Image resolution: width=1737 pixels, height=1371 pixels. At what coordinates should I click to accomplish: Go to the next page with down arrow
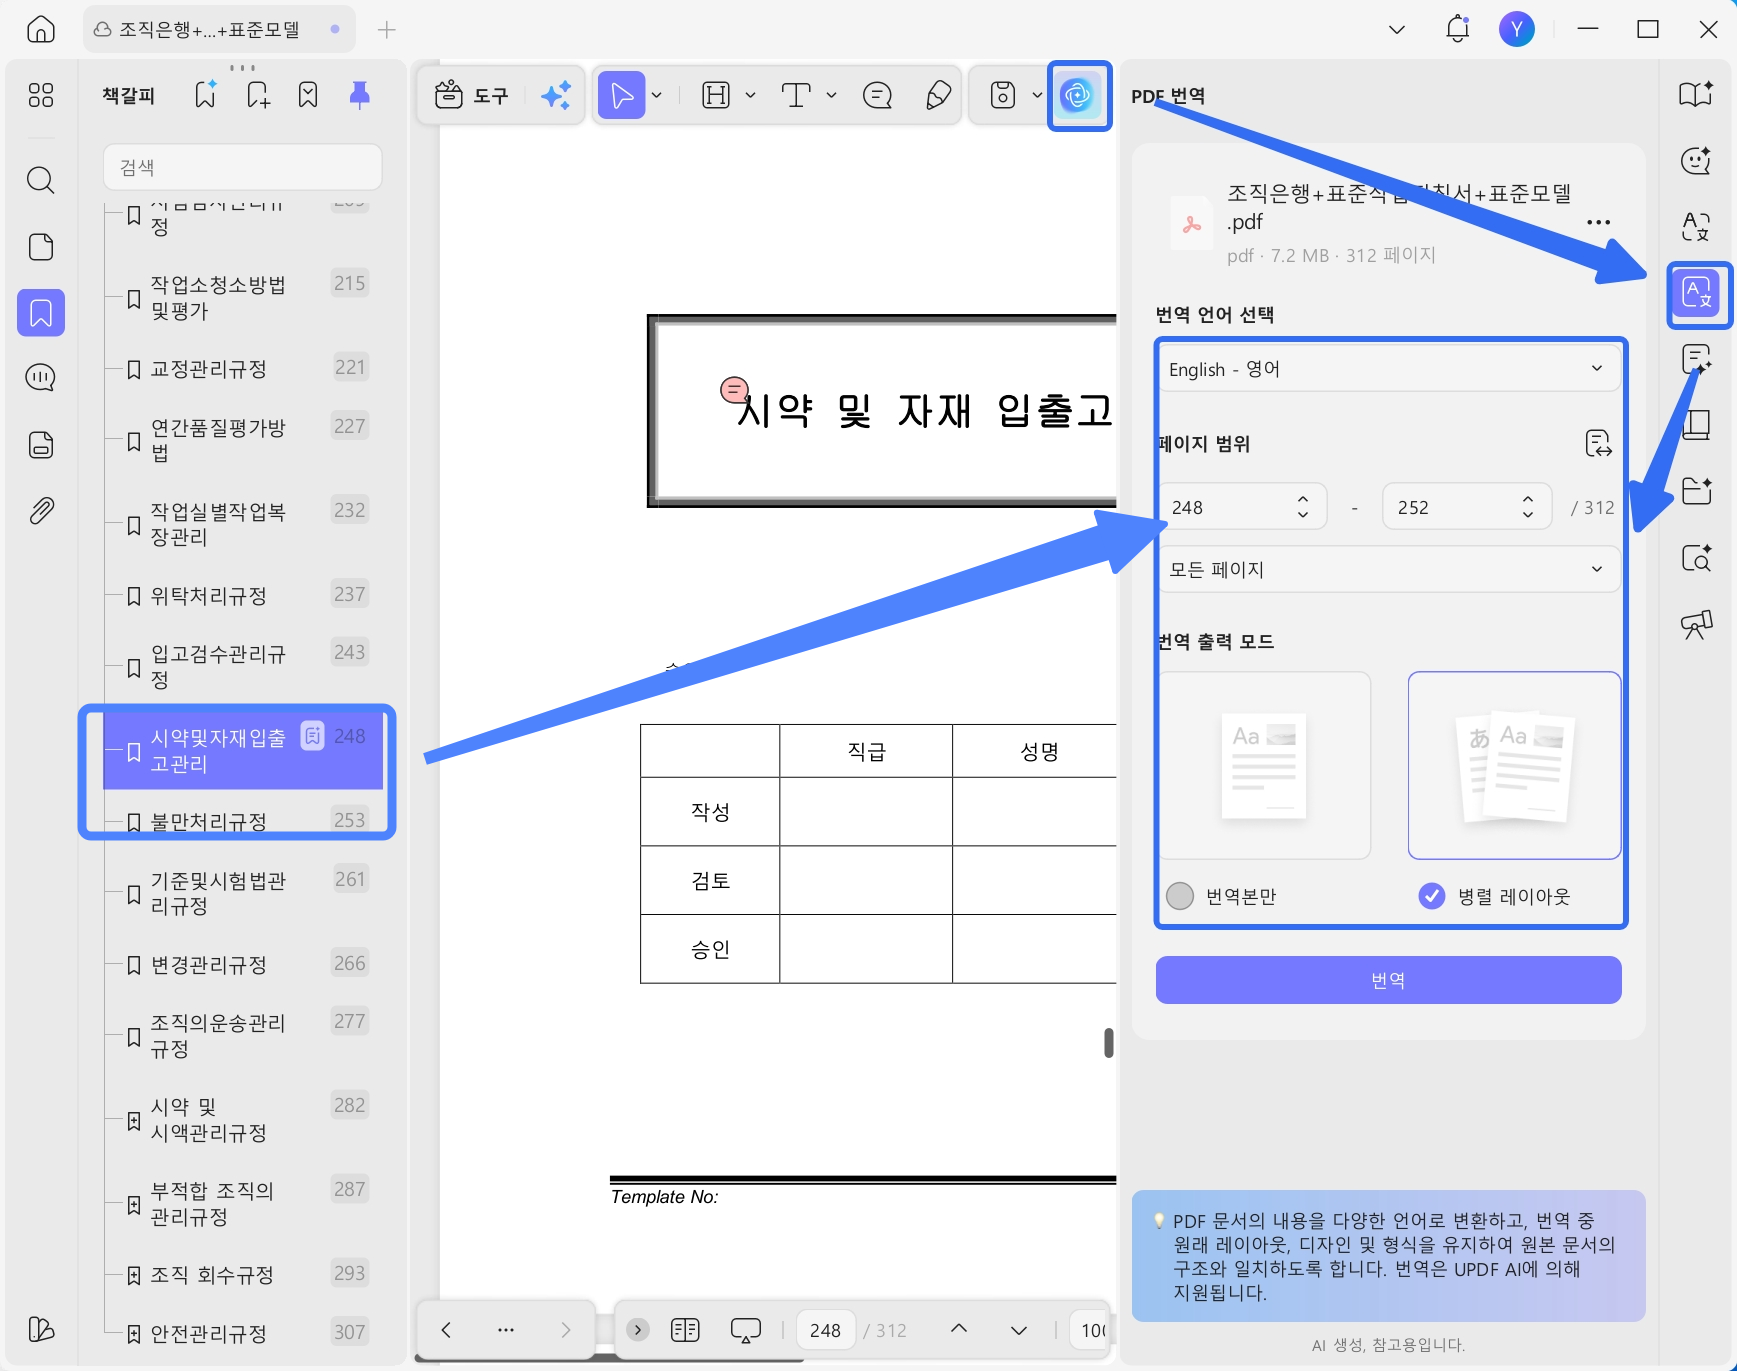pos(1019,1330)
